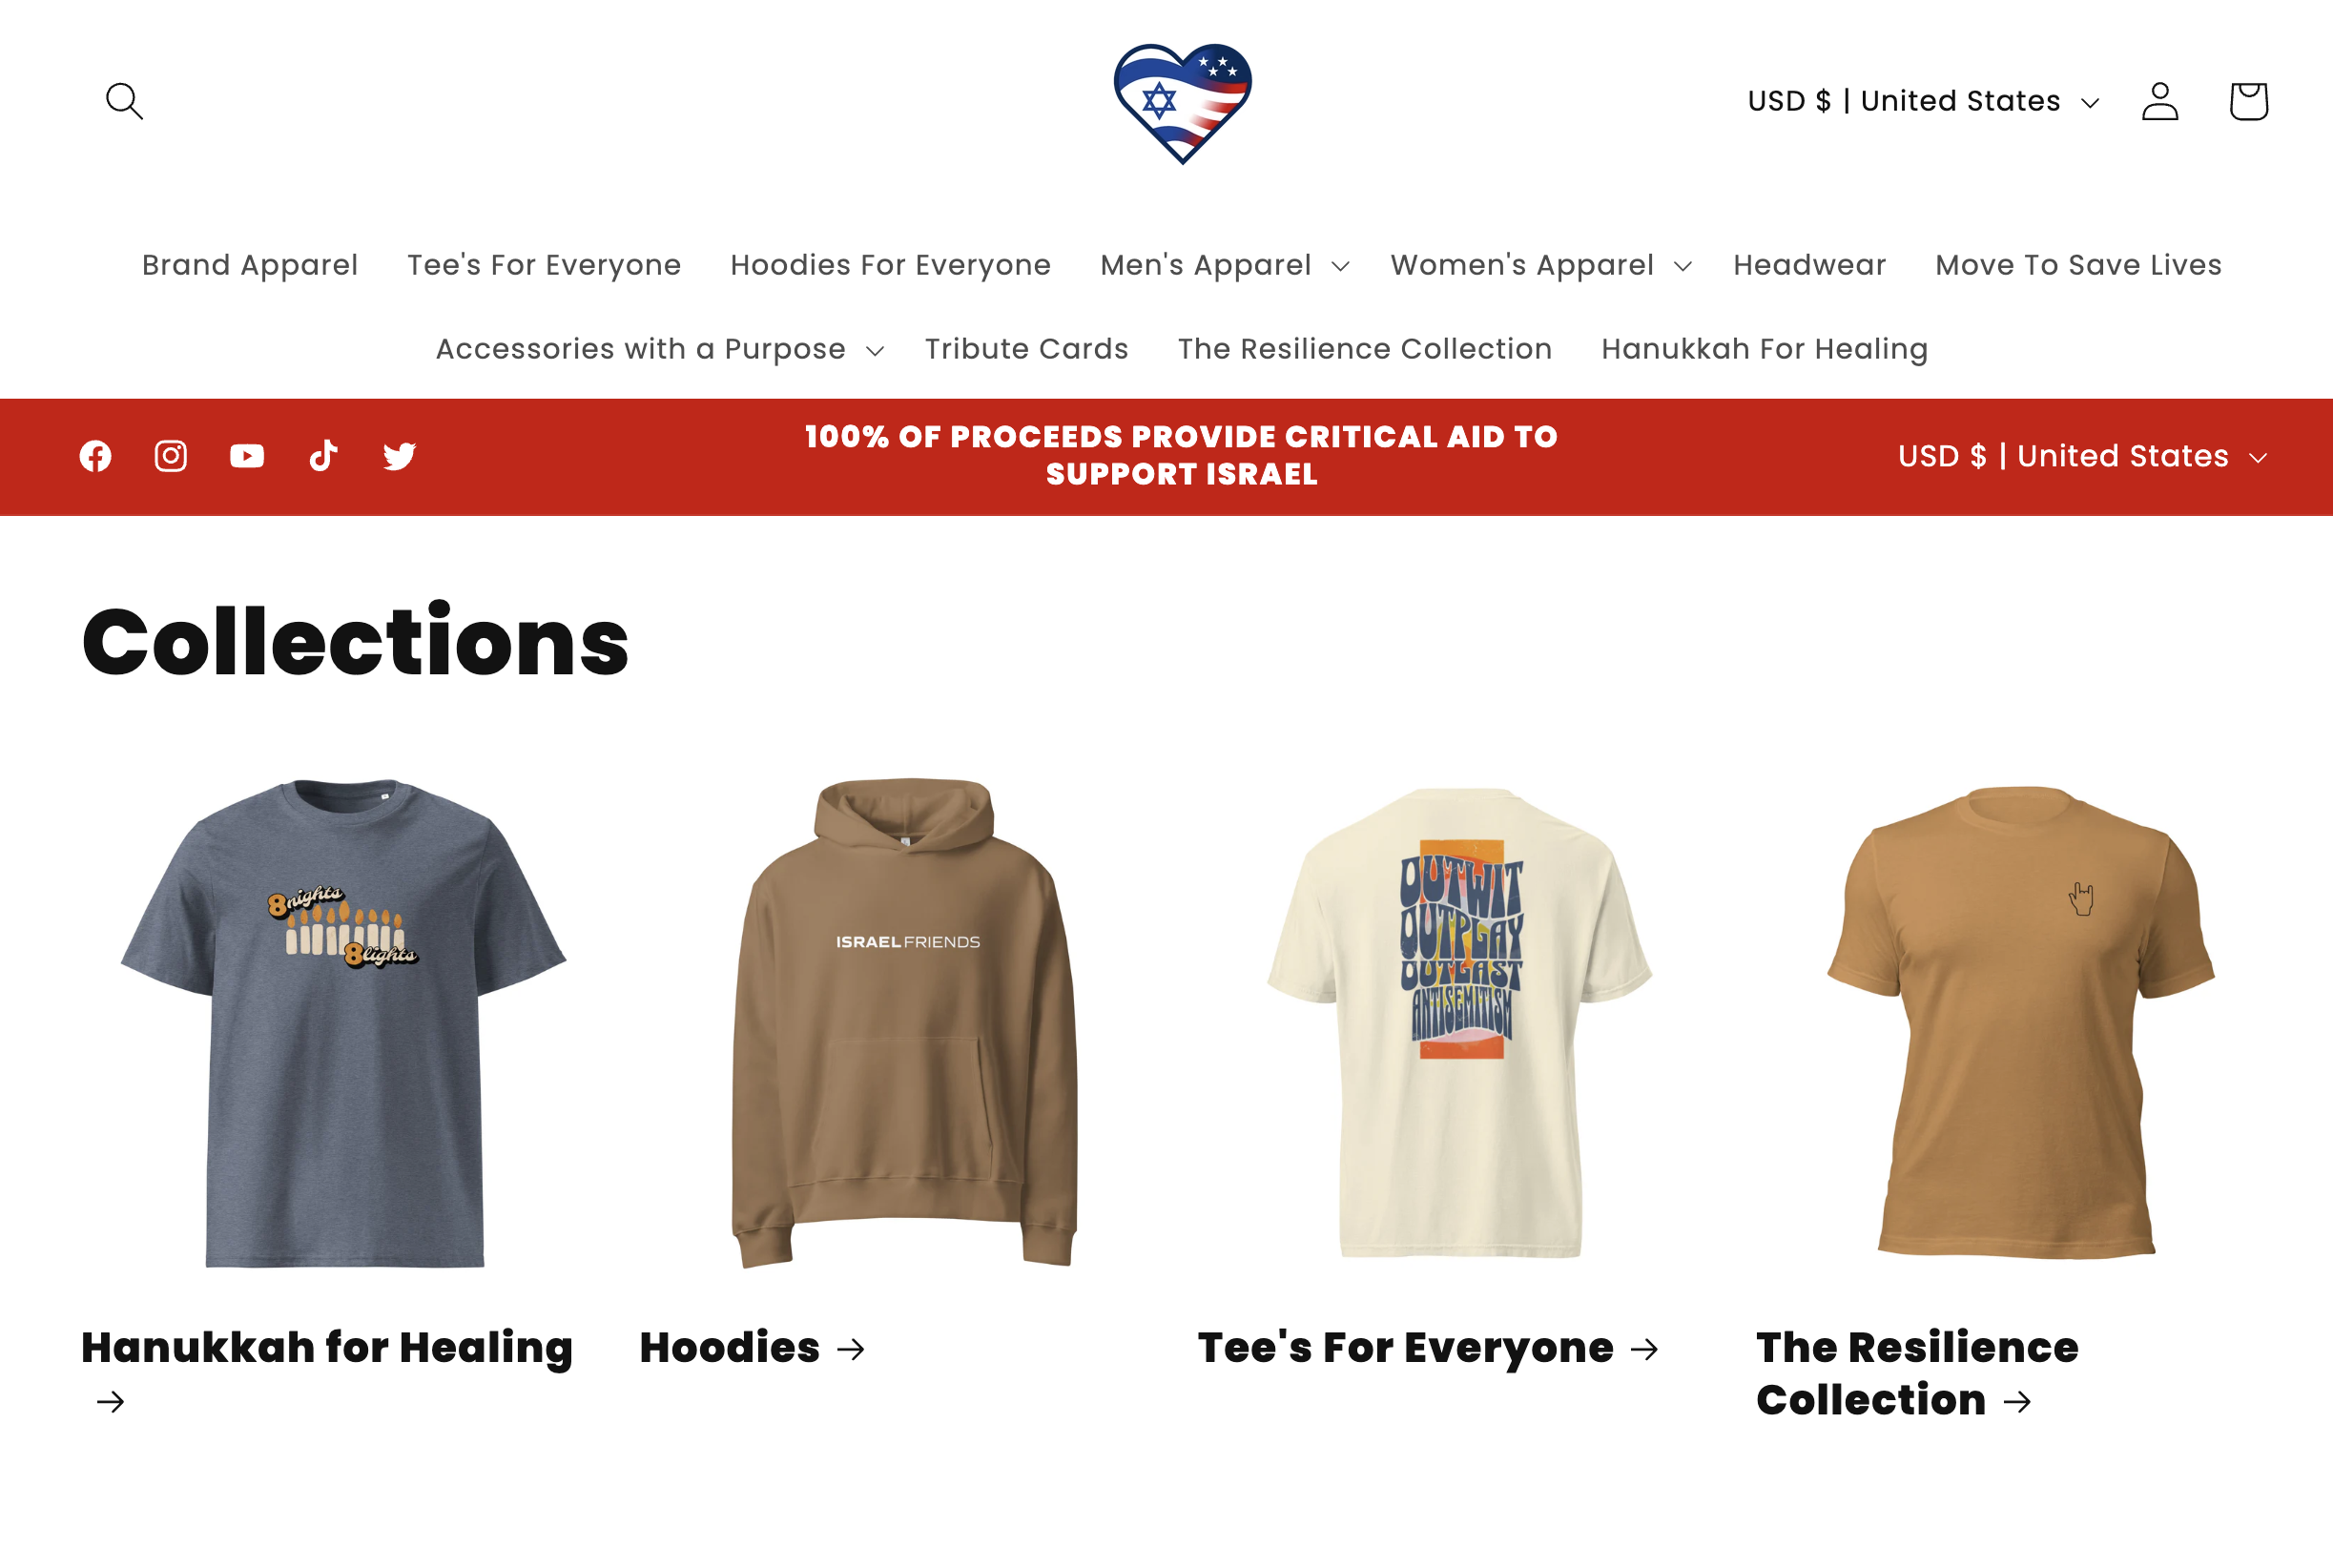
Task: Open the TikTok profile icon
Action: point(323,456)
